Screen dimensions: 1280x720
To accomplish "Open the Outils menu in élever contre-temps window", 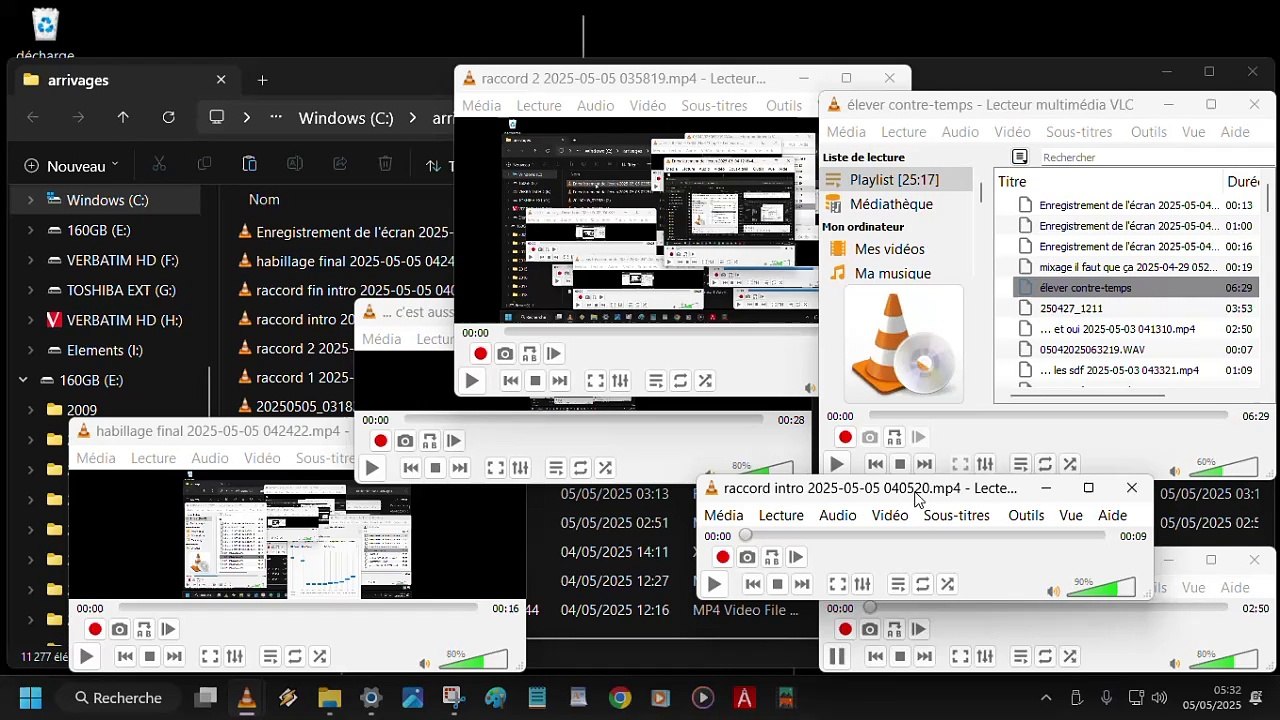I will click(1149, 132).
